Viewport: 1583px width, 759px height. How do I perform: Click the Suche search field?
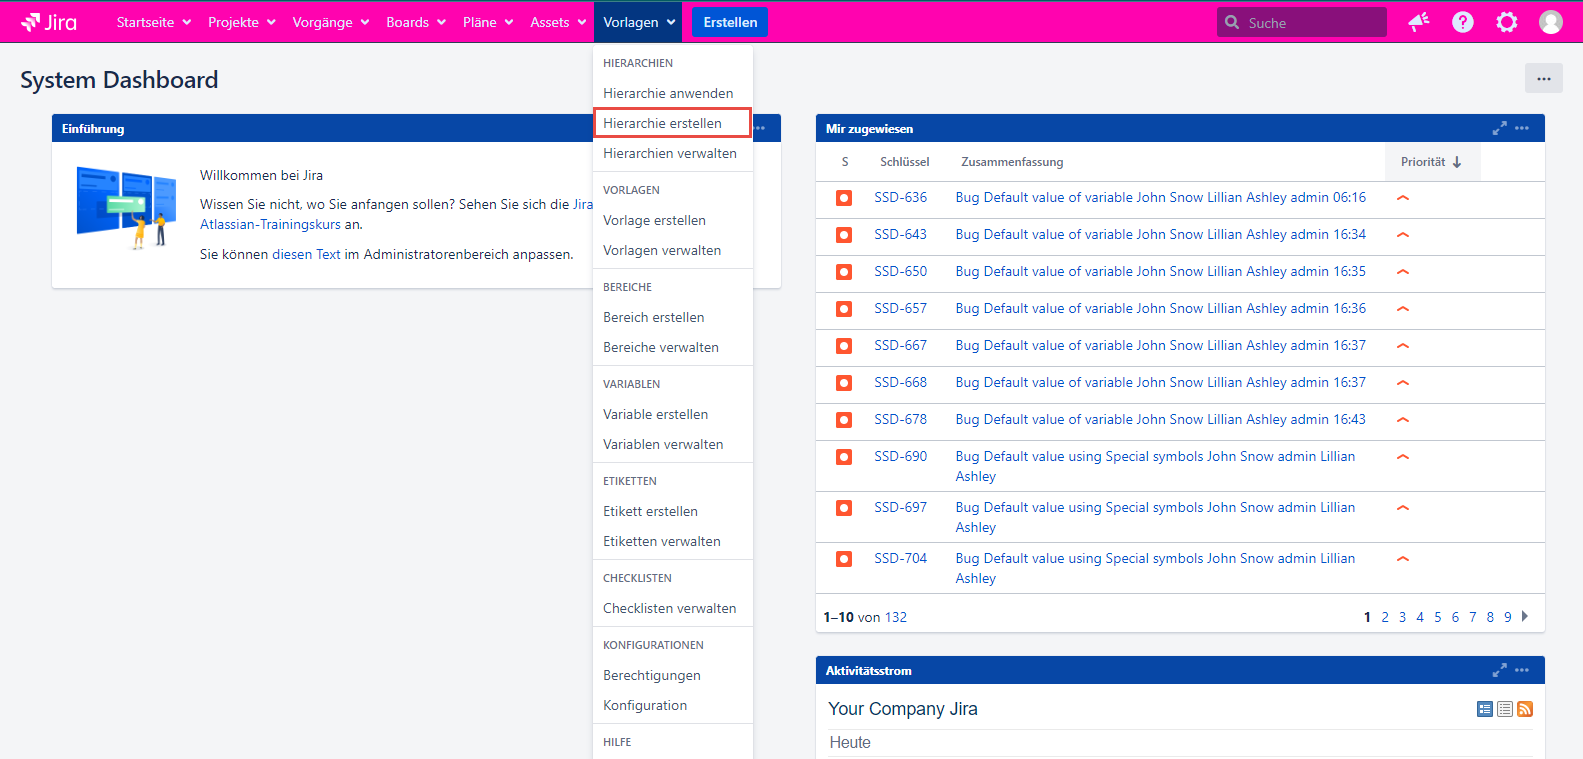pyautogui.click(x=1310, y=22)
